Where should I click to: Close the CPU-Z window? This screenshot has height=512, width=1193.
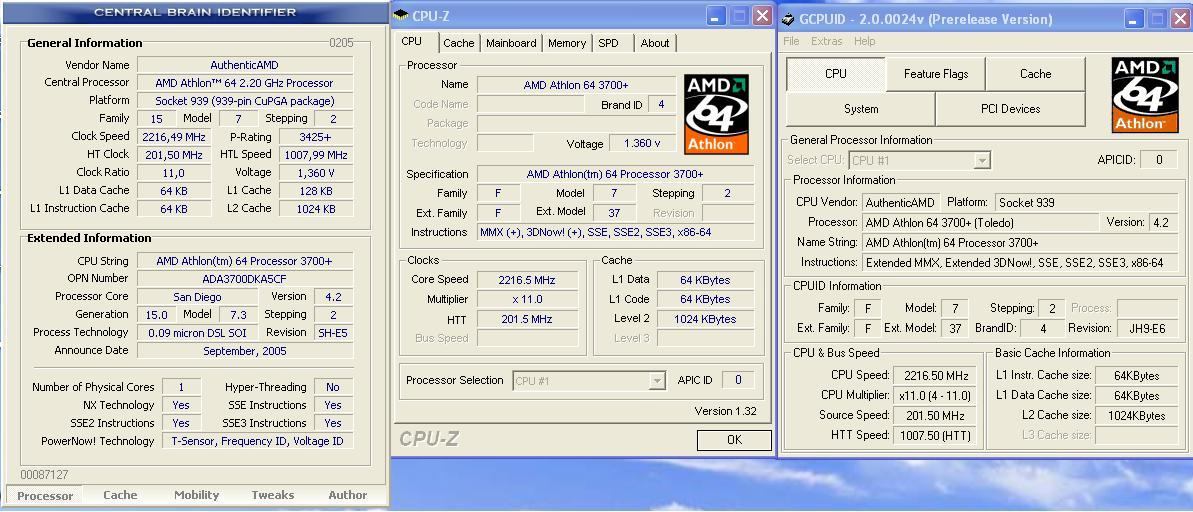point(762,16)
